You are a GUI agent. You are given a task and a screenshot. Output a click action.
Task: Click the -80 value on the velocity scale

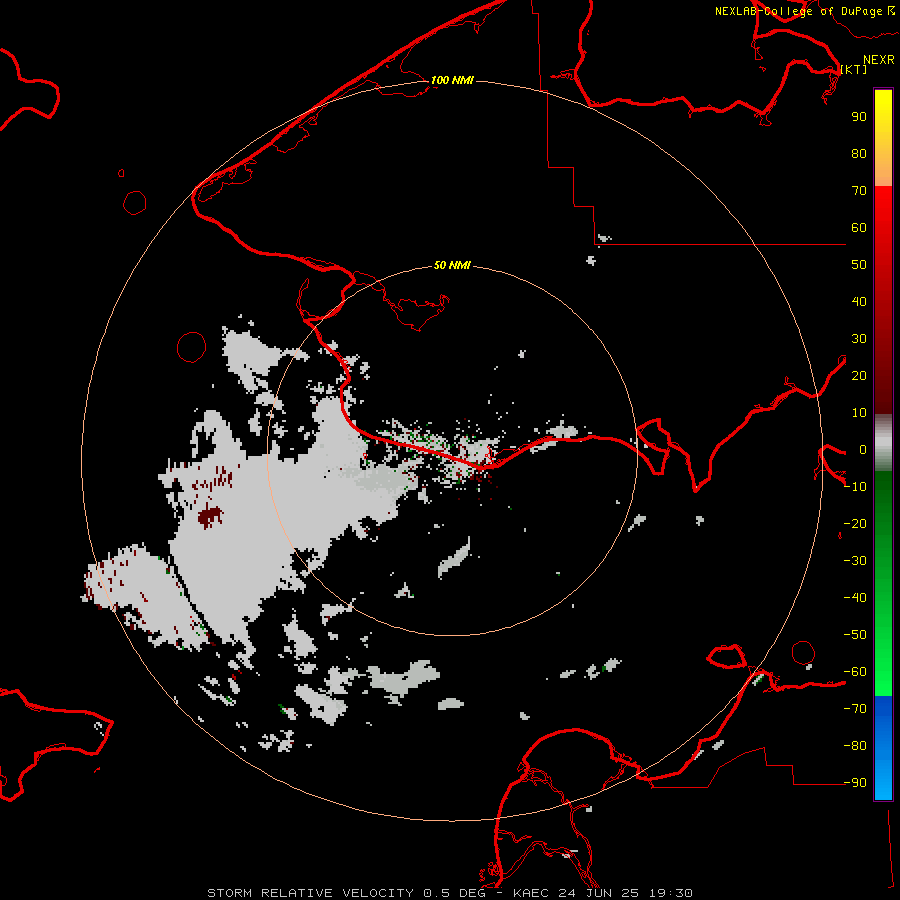coord(855,746)
